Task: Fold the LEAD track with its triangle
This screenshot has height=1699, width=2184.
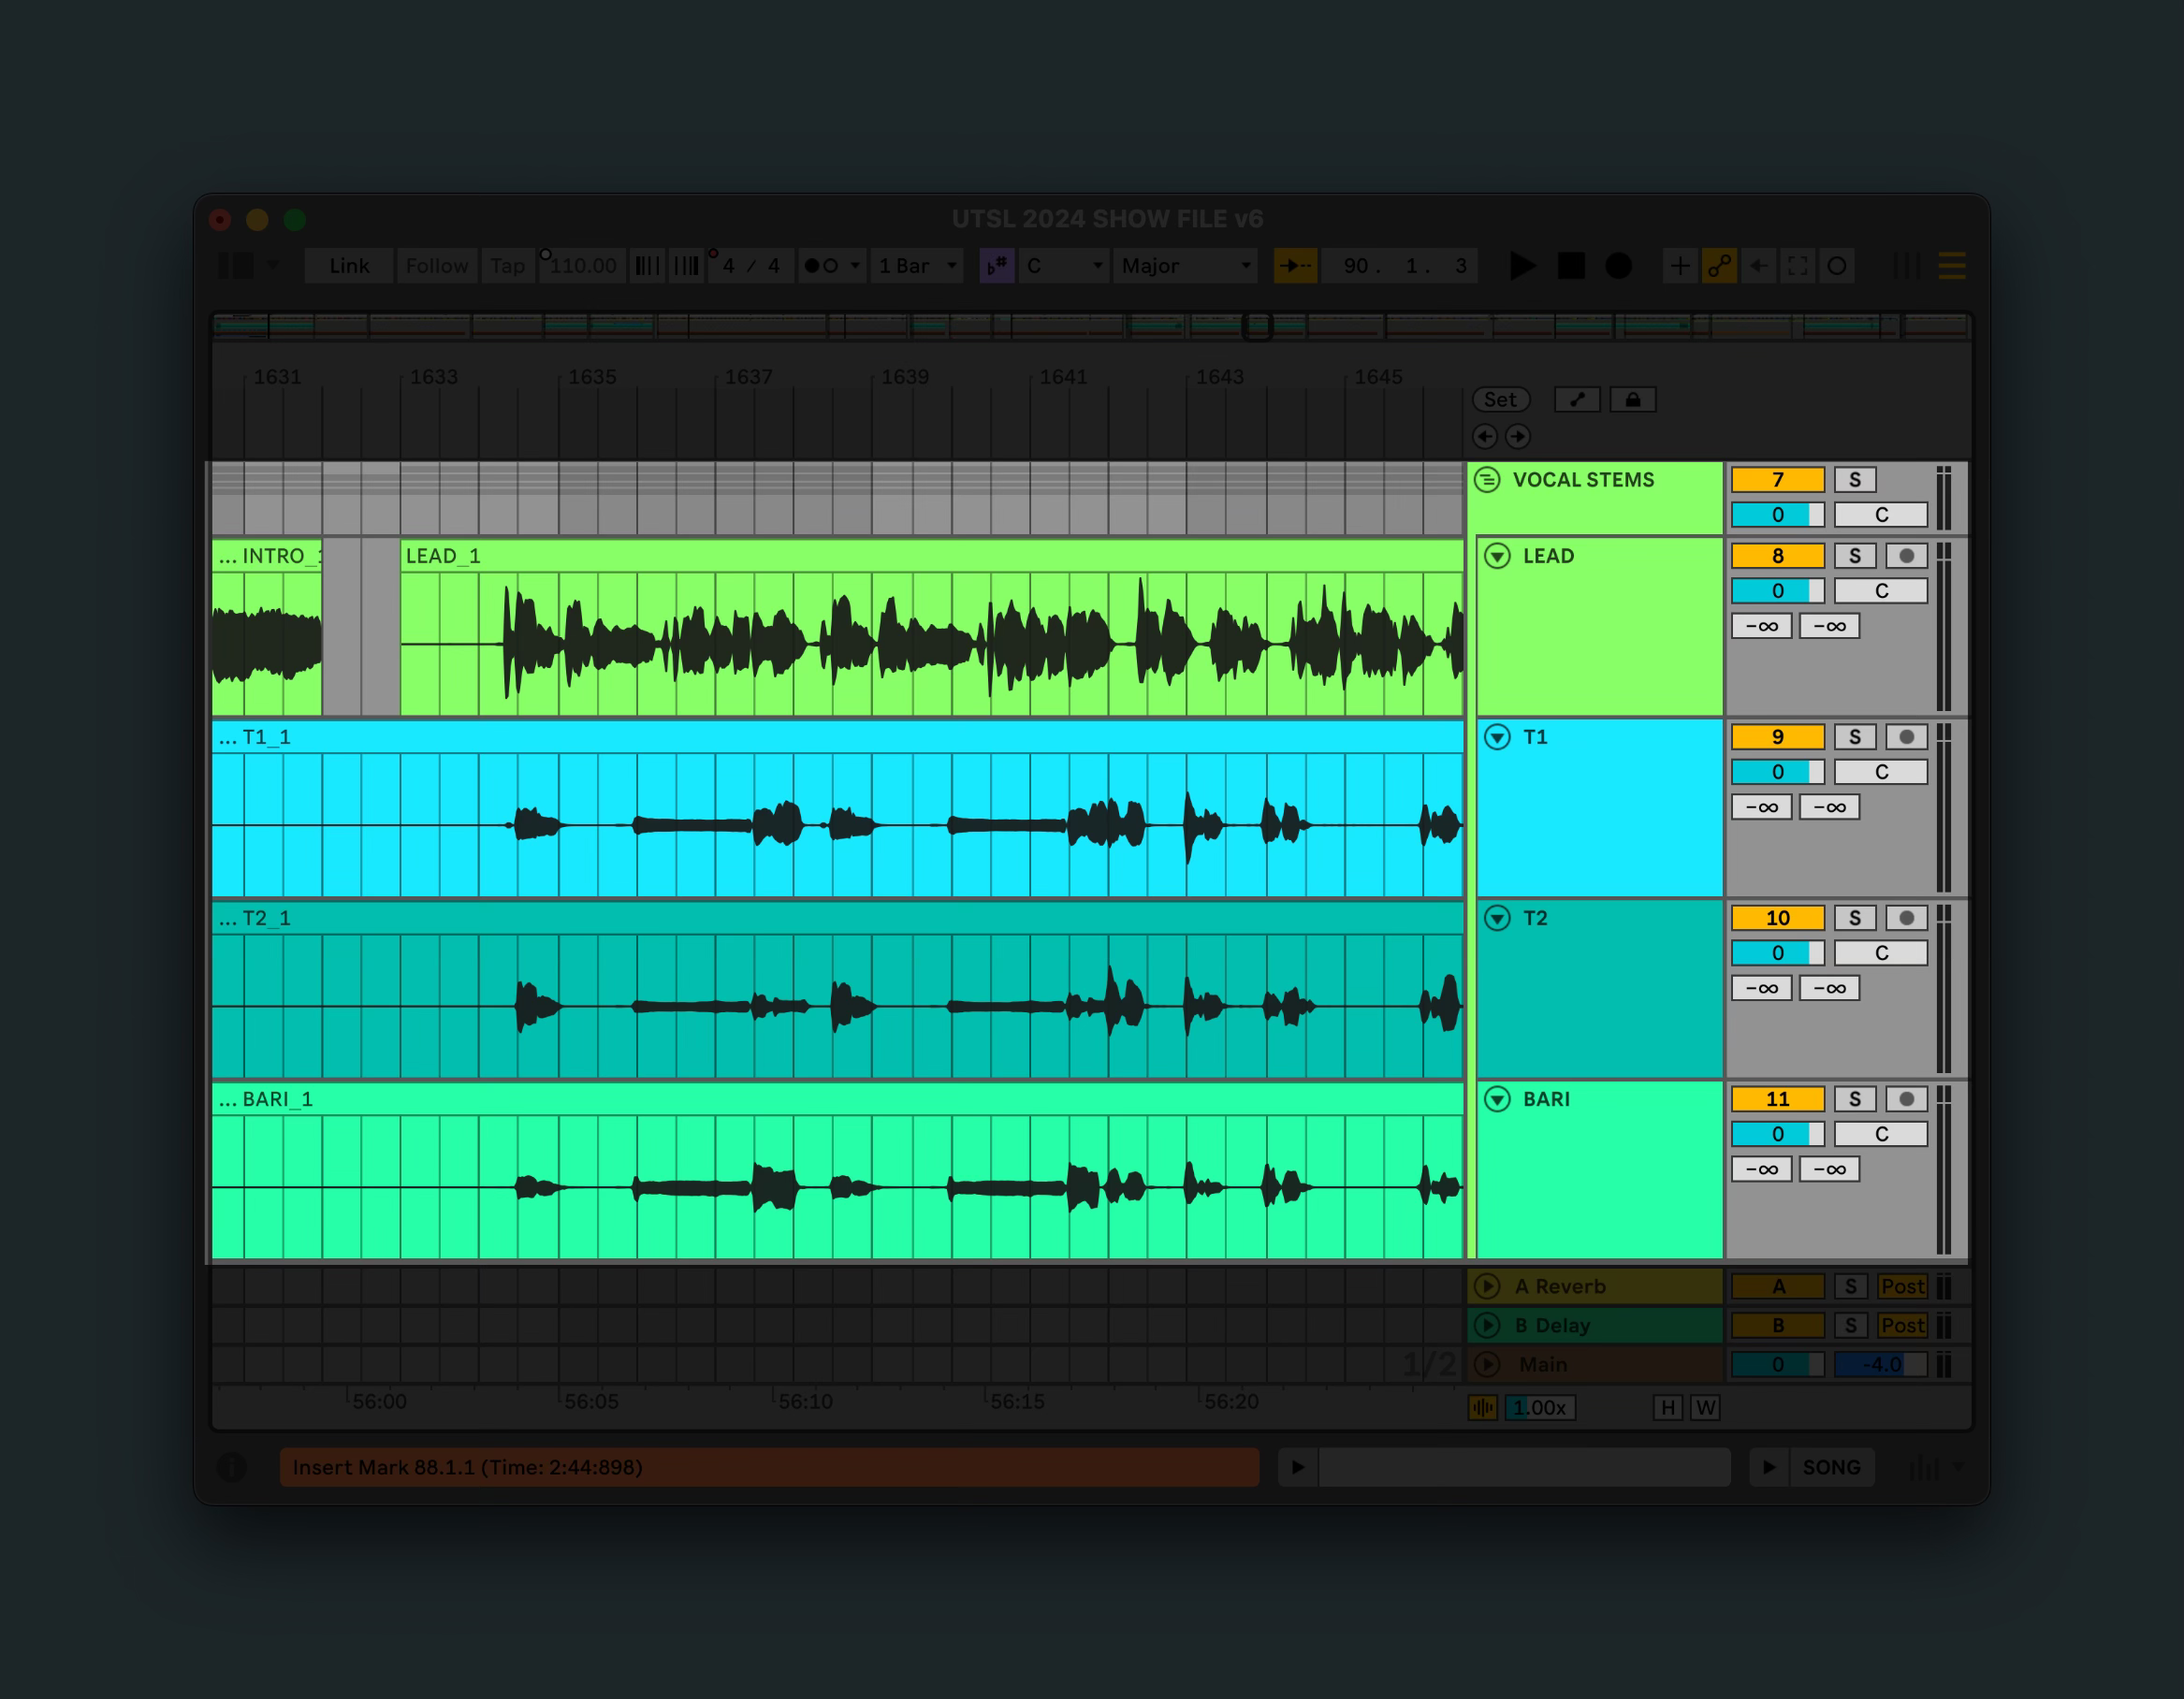Action: 1497,556
